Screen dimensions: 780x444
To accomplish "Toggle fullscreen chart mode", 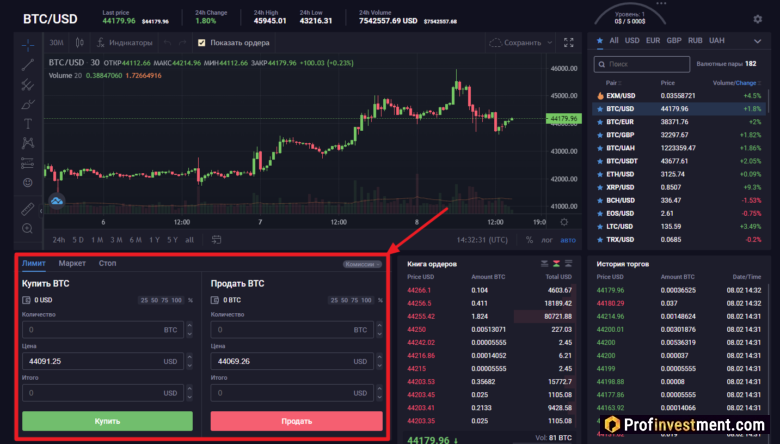I will (569, 43).
